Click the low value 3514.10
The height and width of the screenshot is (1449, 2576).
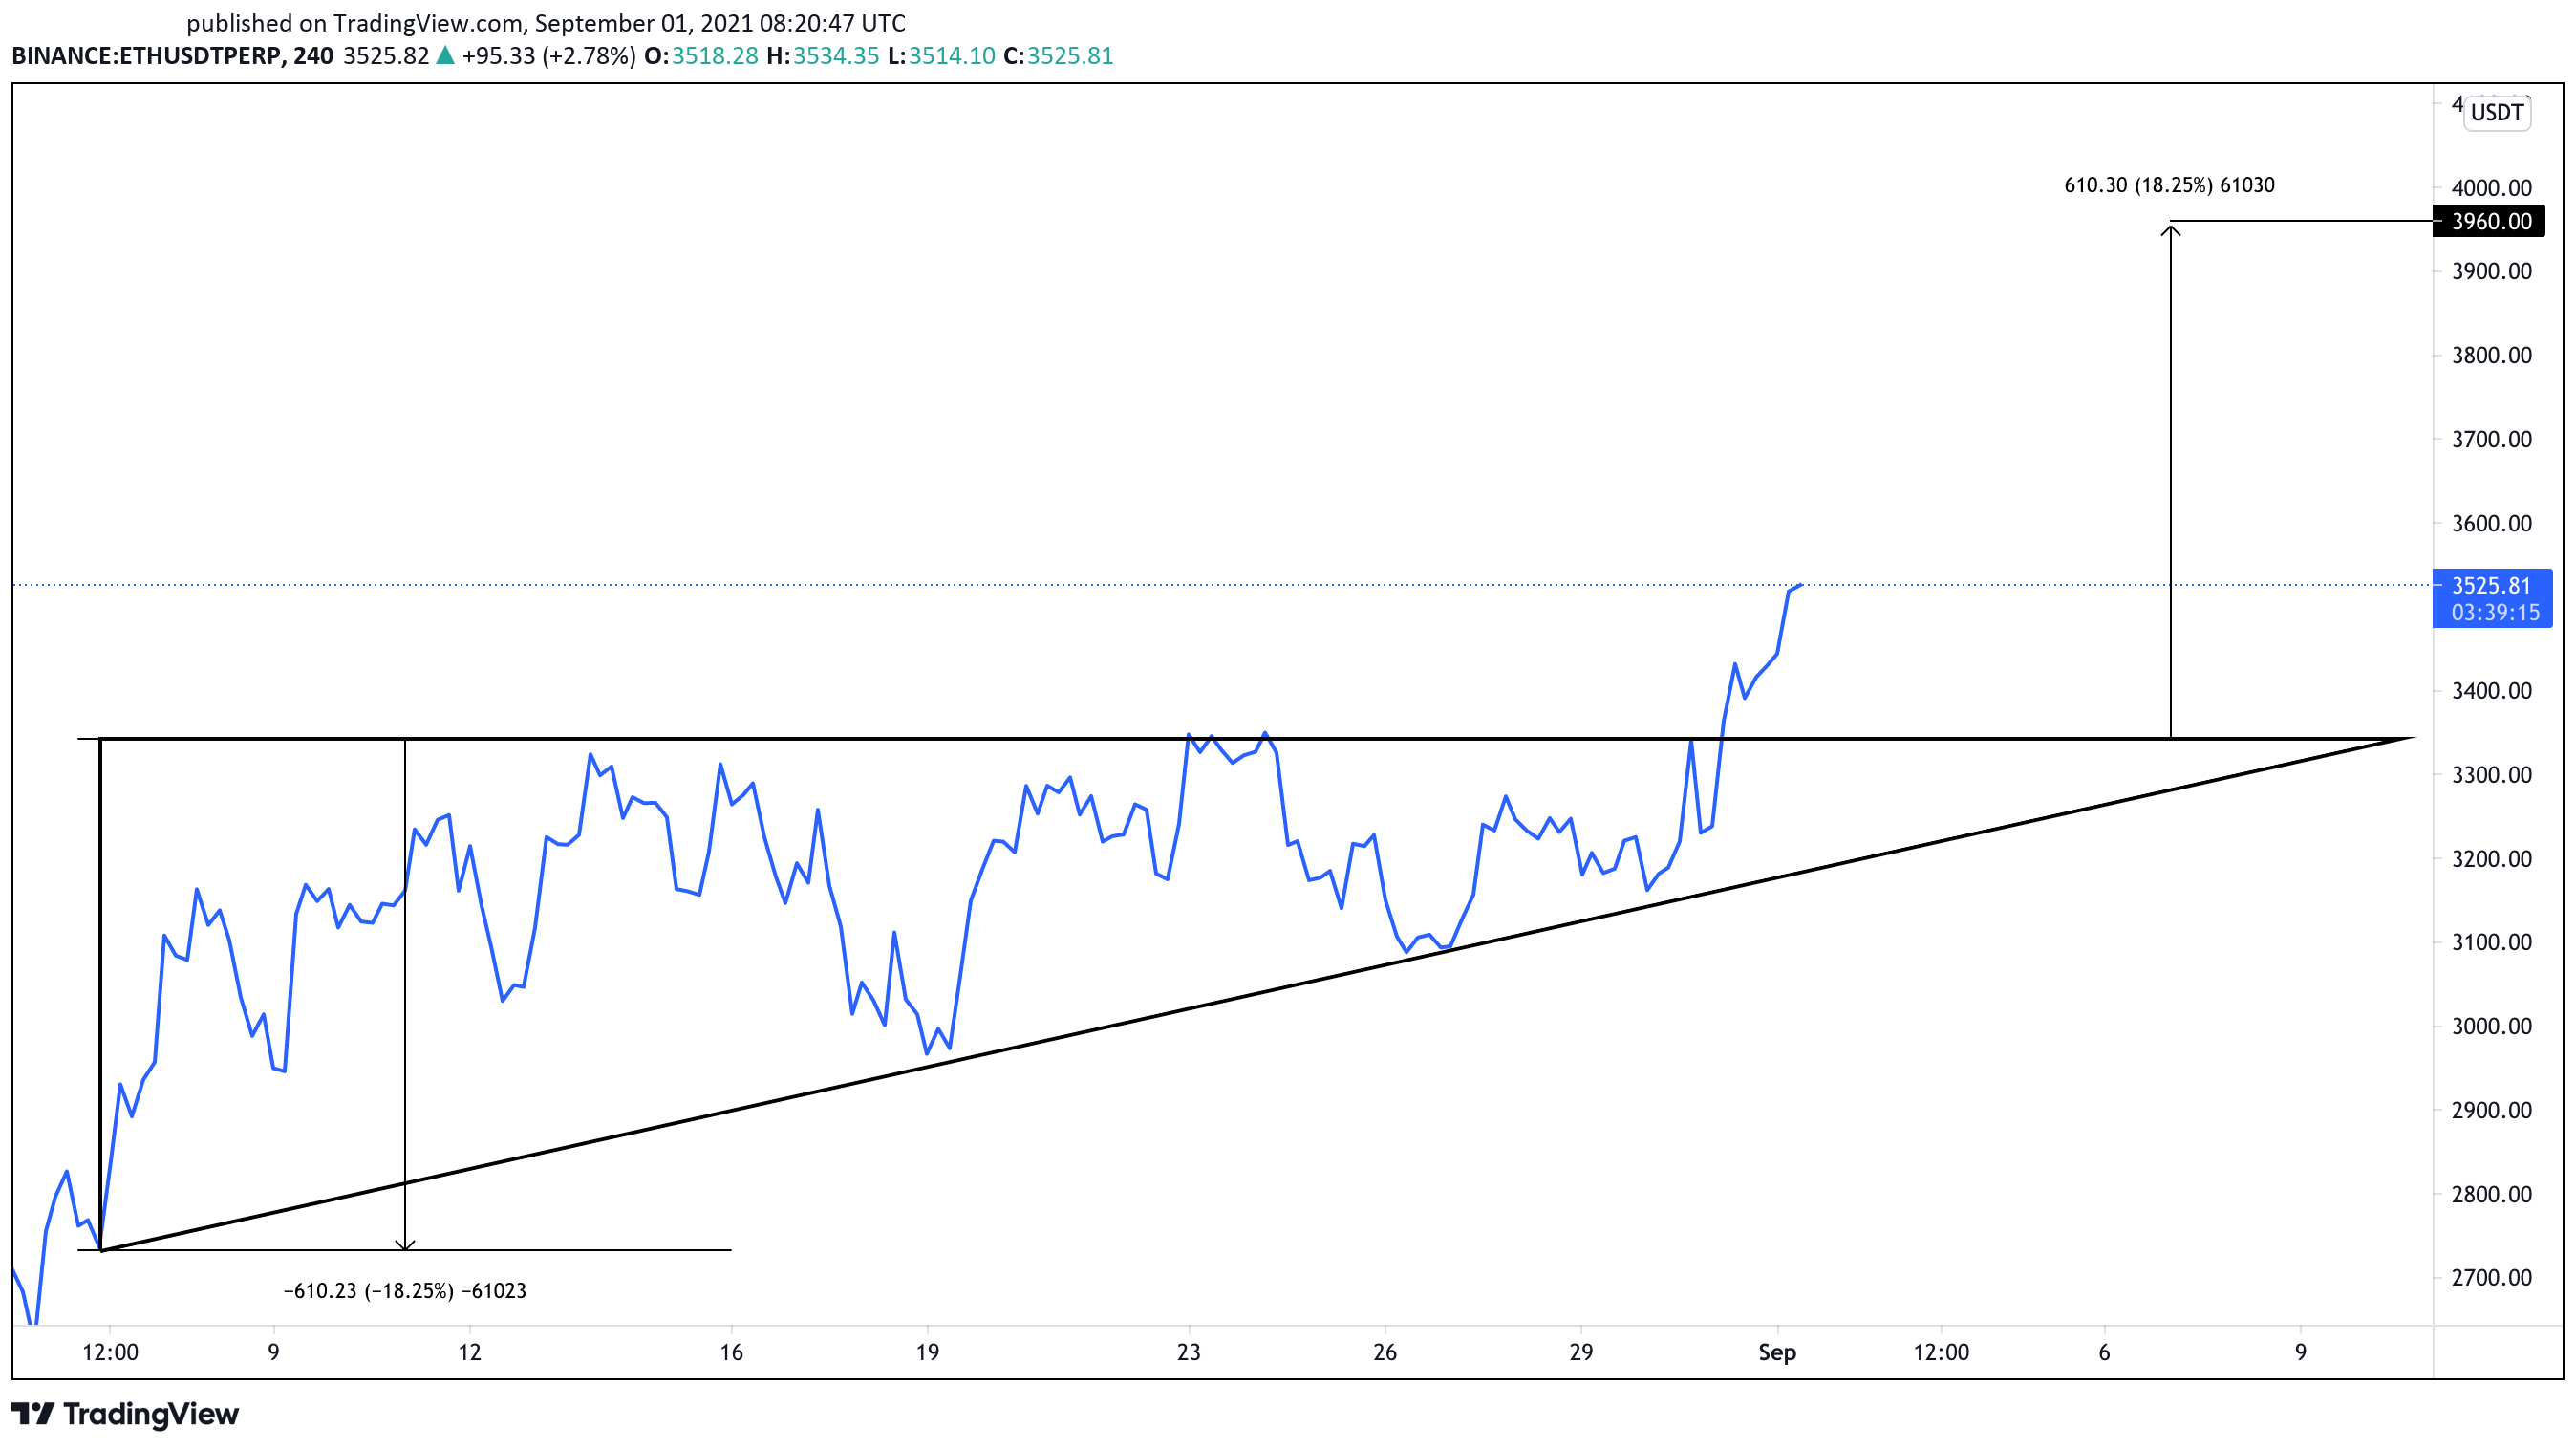click(x=951, y=56)
